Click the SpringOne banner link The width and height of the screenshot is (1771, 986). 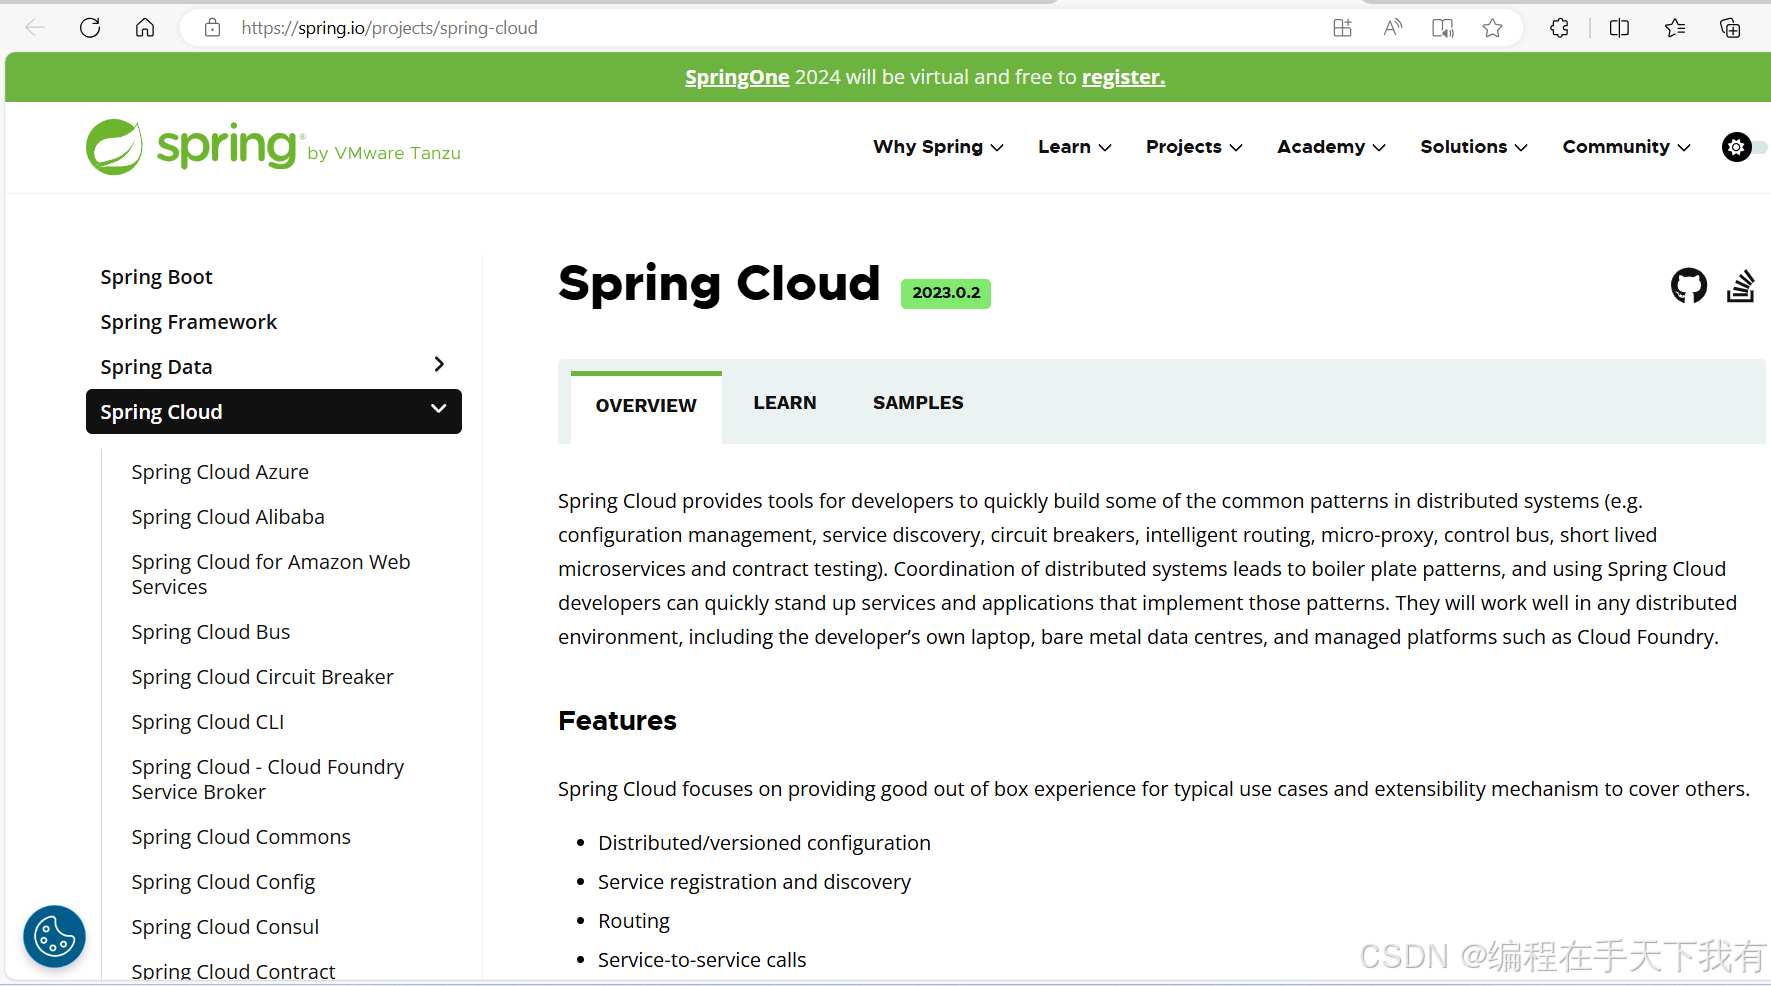click(x=737, y=77)
